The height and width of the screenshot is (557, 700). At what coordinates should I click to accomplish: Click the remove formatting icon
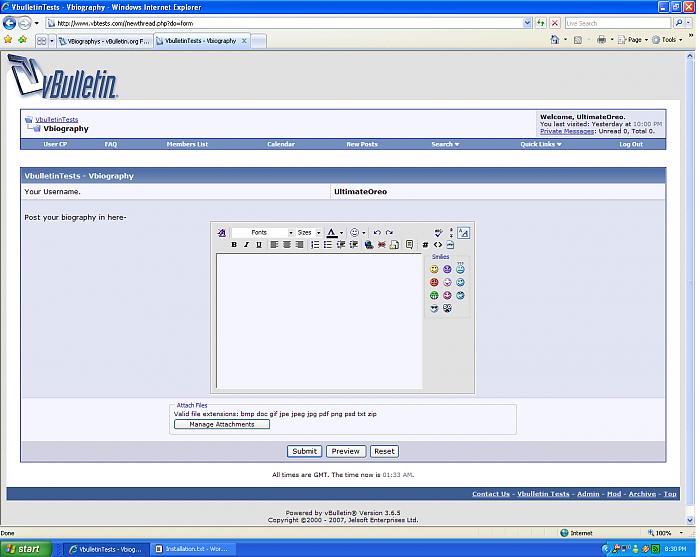pyautogui.click(x=222, y=232)
